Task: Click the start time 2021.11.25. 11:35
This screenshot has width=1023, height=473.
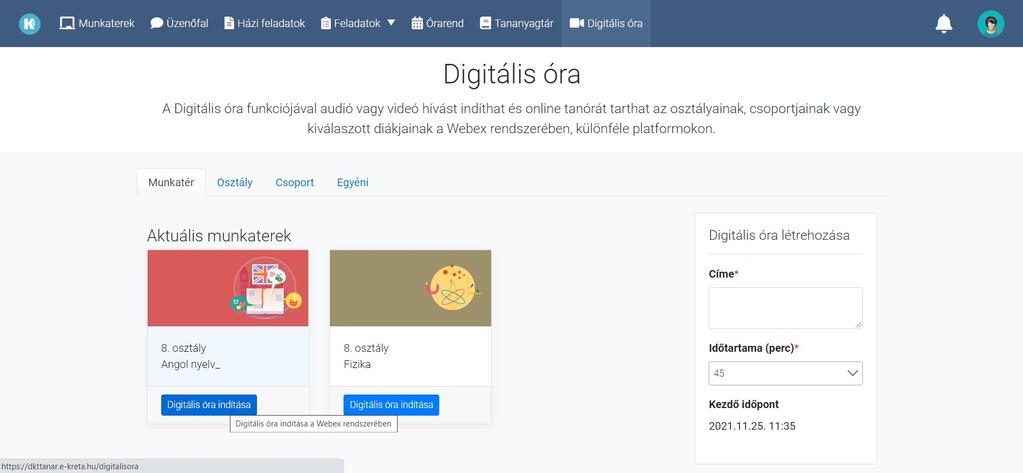Action: (752, 426)
